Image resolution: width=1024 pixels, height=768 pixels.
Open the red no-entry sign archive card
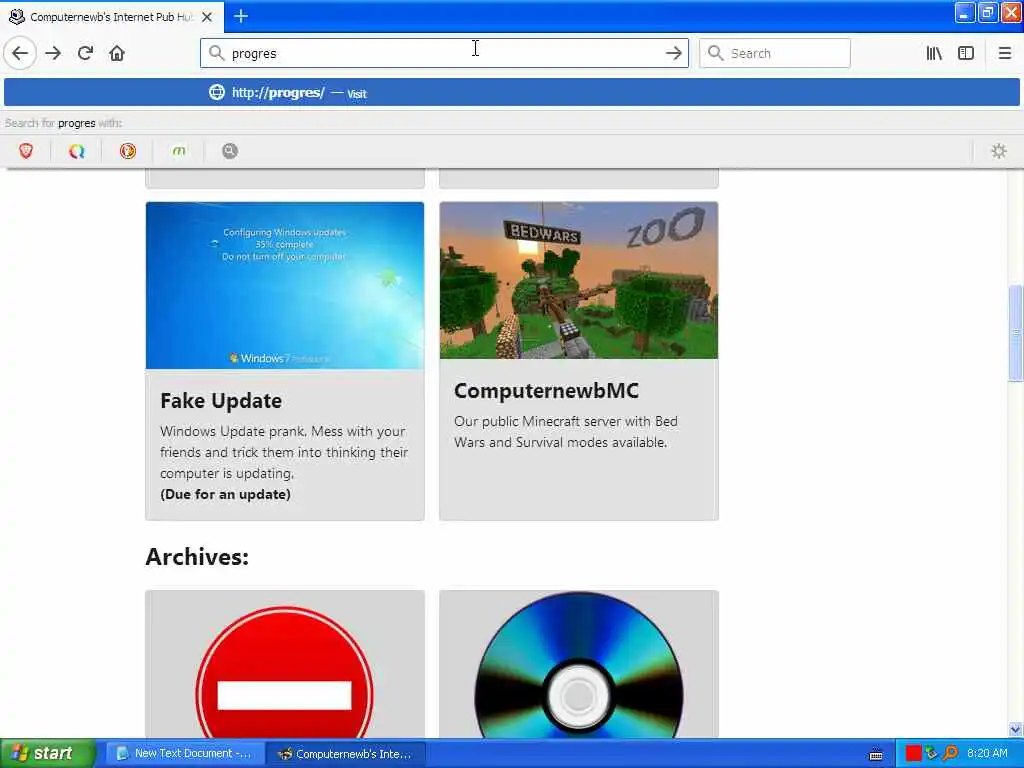[x=285, y=665]
